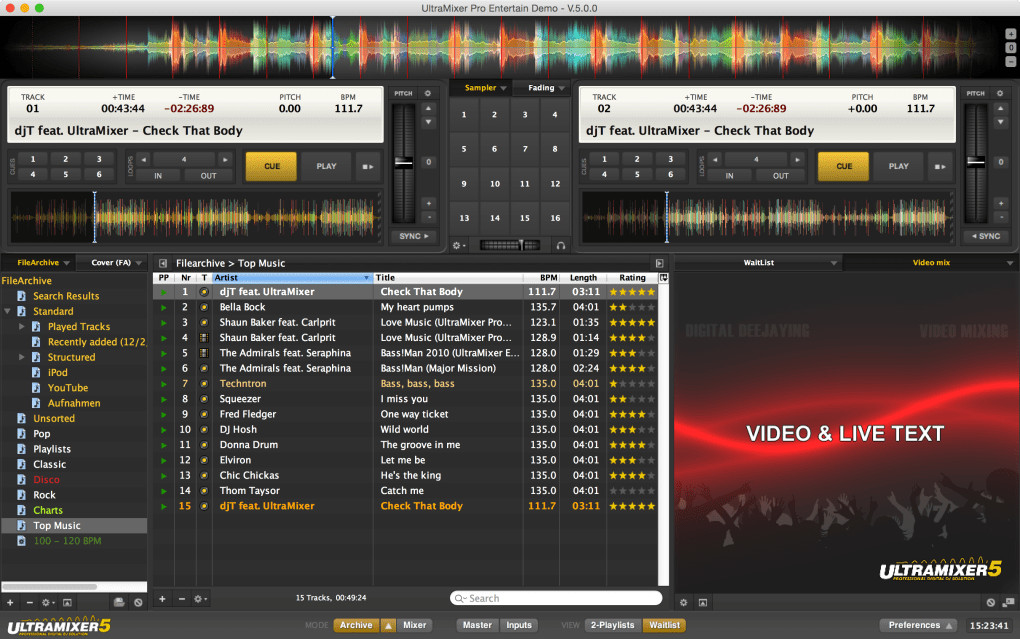Image resolution: width=1020 pixels, height=639 pixels.
Task: Collapse the file tree panel left arrow icon
Action: (x=163, y=264)
